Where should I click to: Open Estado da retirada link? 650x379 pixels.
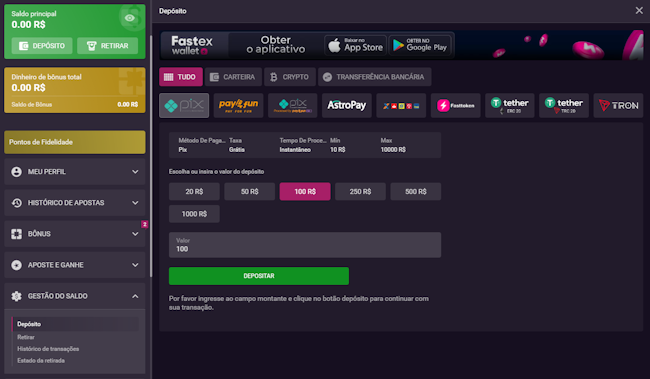click(41, 360)
